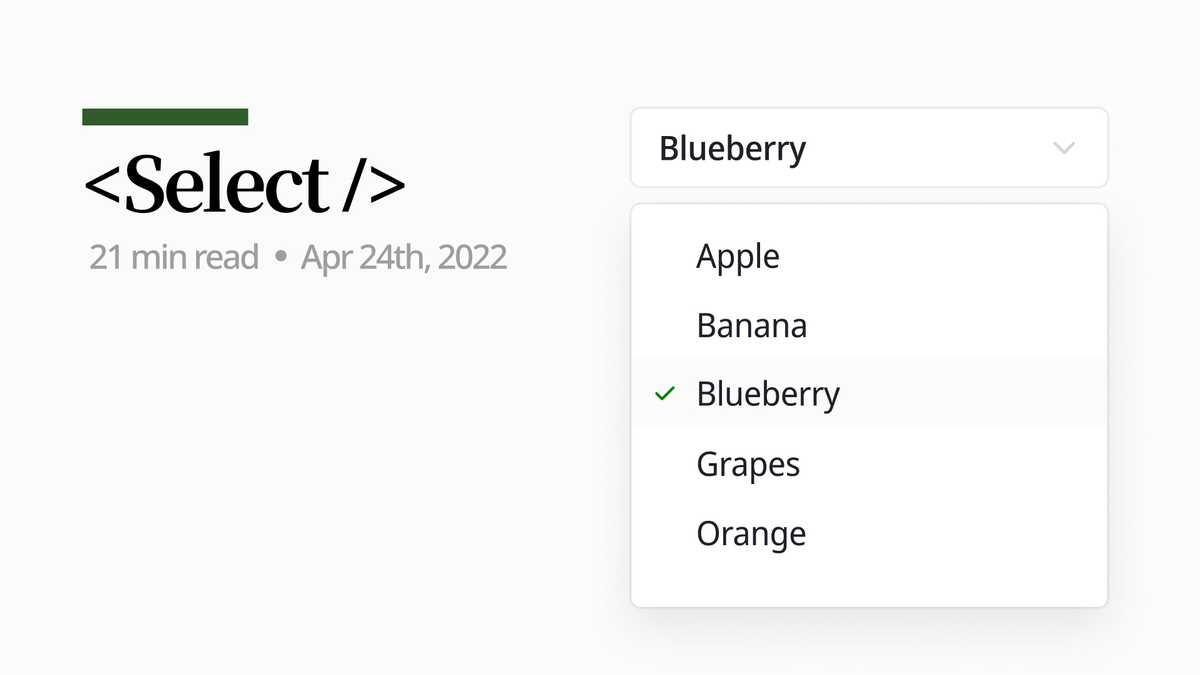
Task: Click the bullet dot separator after read time
Action: tap(280, 258)
